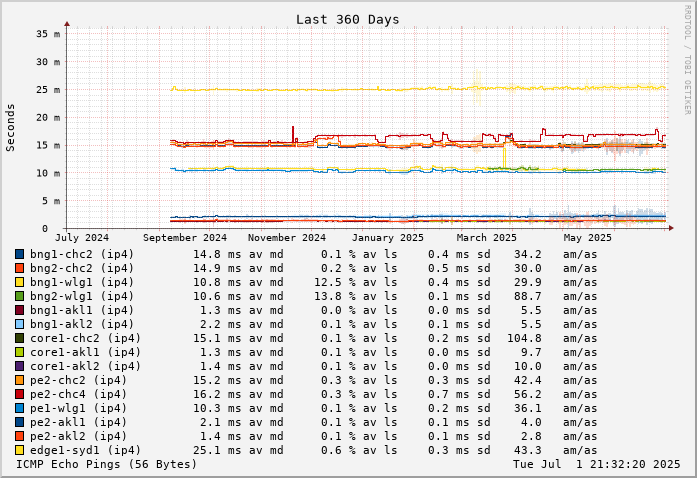Click the 'September 2024' x-axis label
The image size is (697, 478).
pyautogui.click(x=185, y=238)
